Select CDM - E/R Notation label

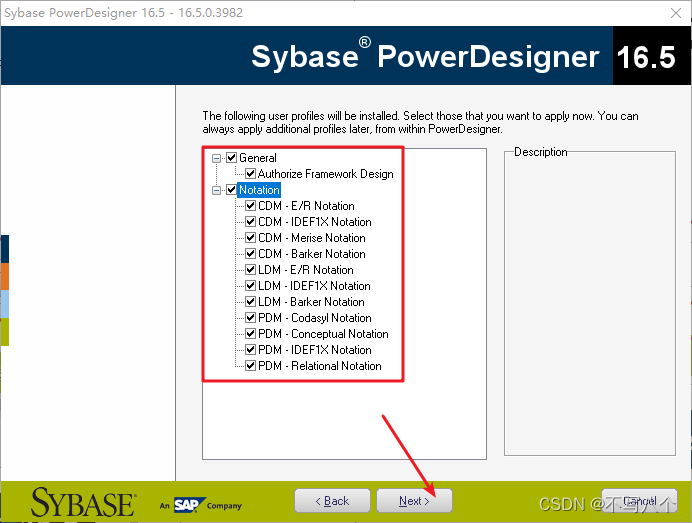coord(306,206)
